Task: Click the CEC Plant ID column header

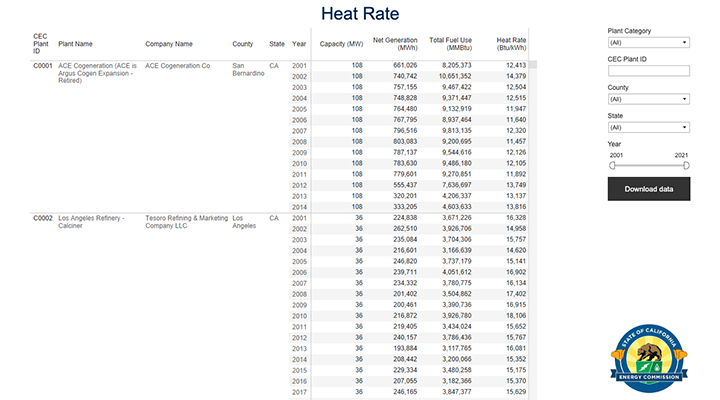Action: pos(40,44)
